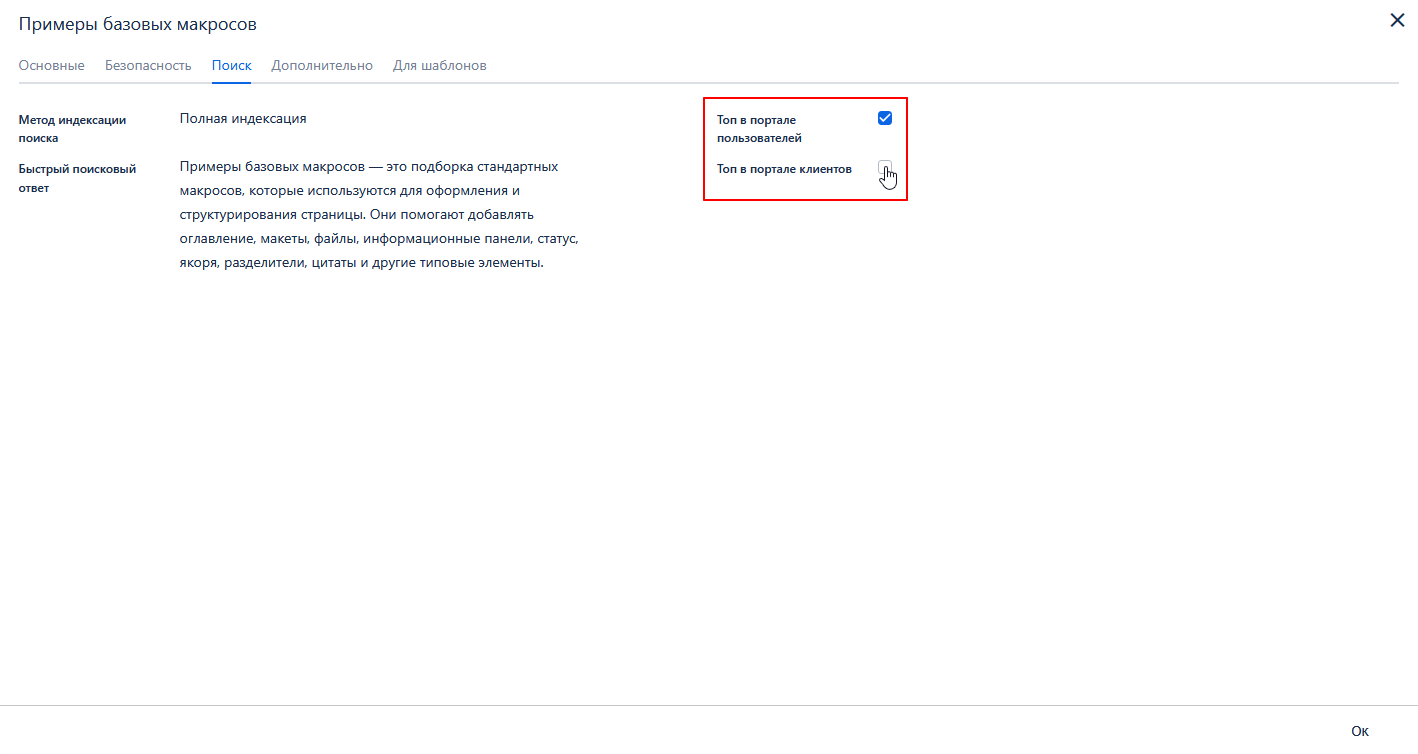Click the last line mentioning якоря and разделители
The height and width of the screenshot is (754, 1418).
point(361,264)
